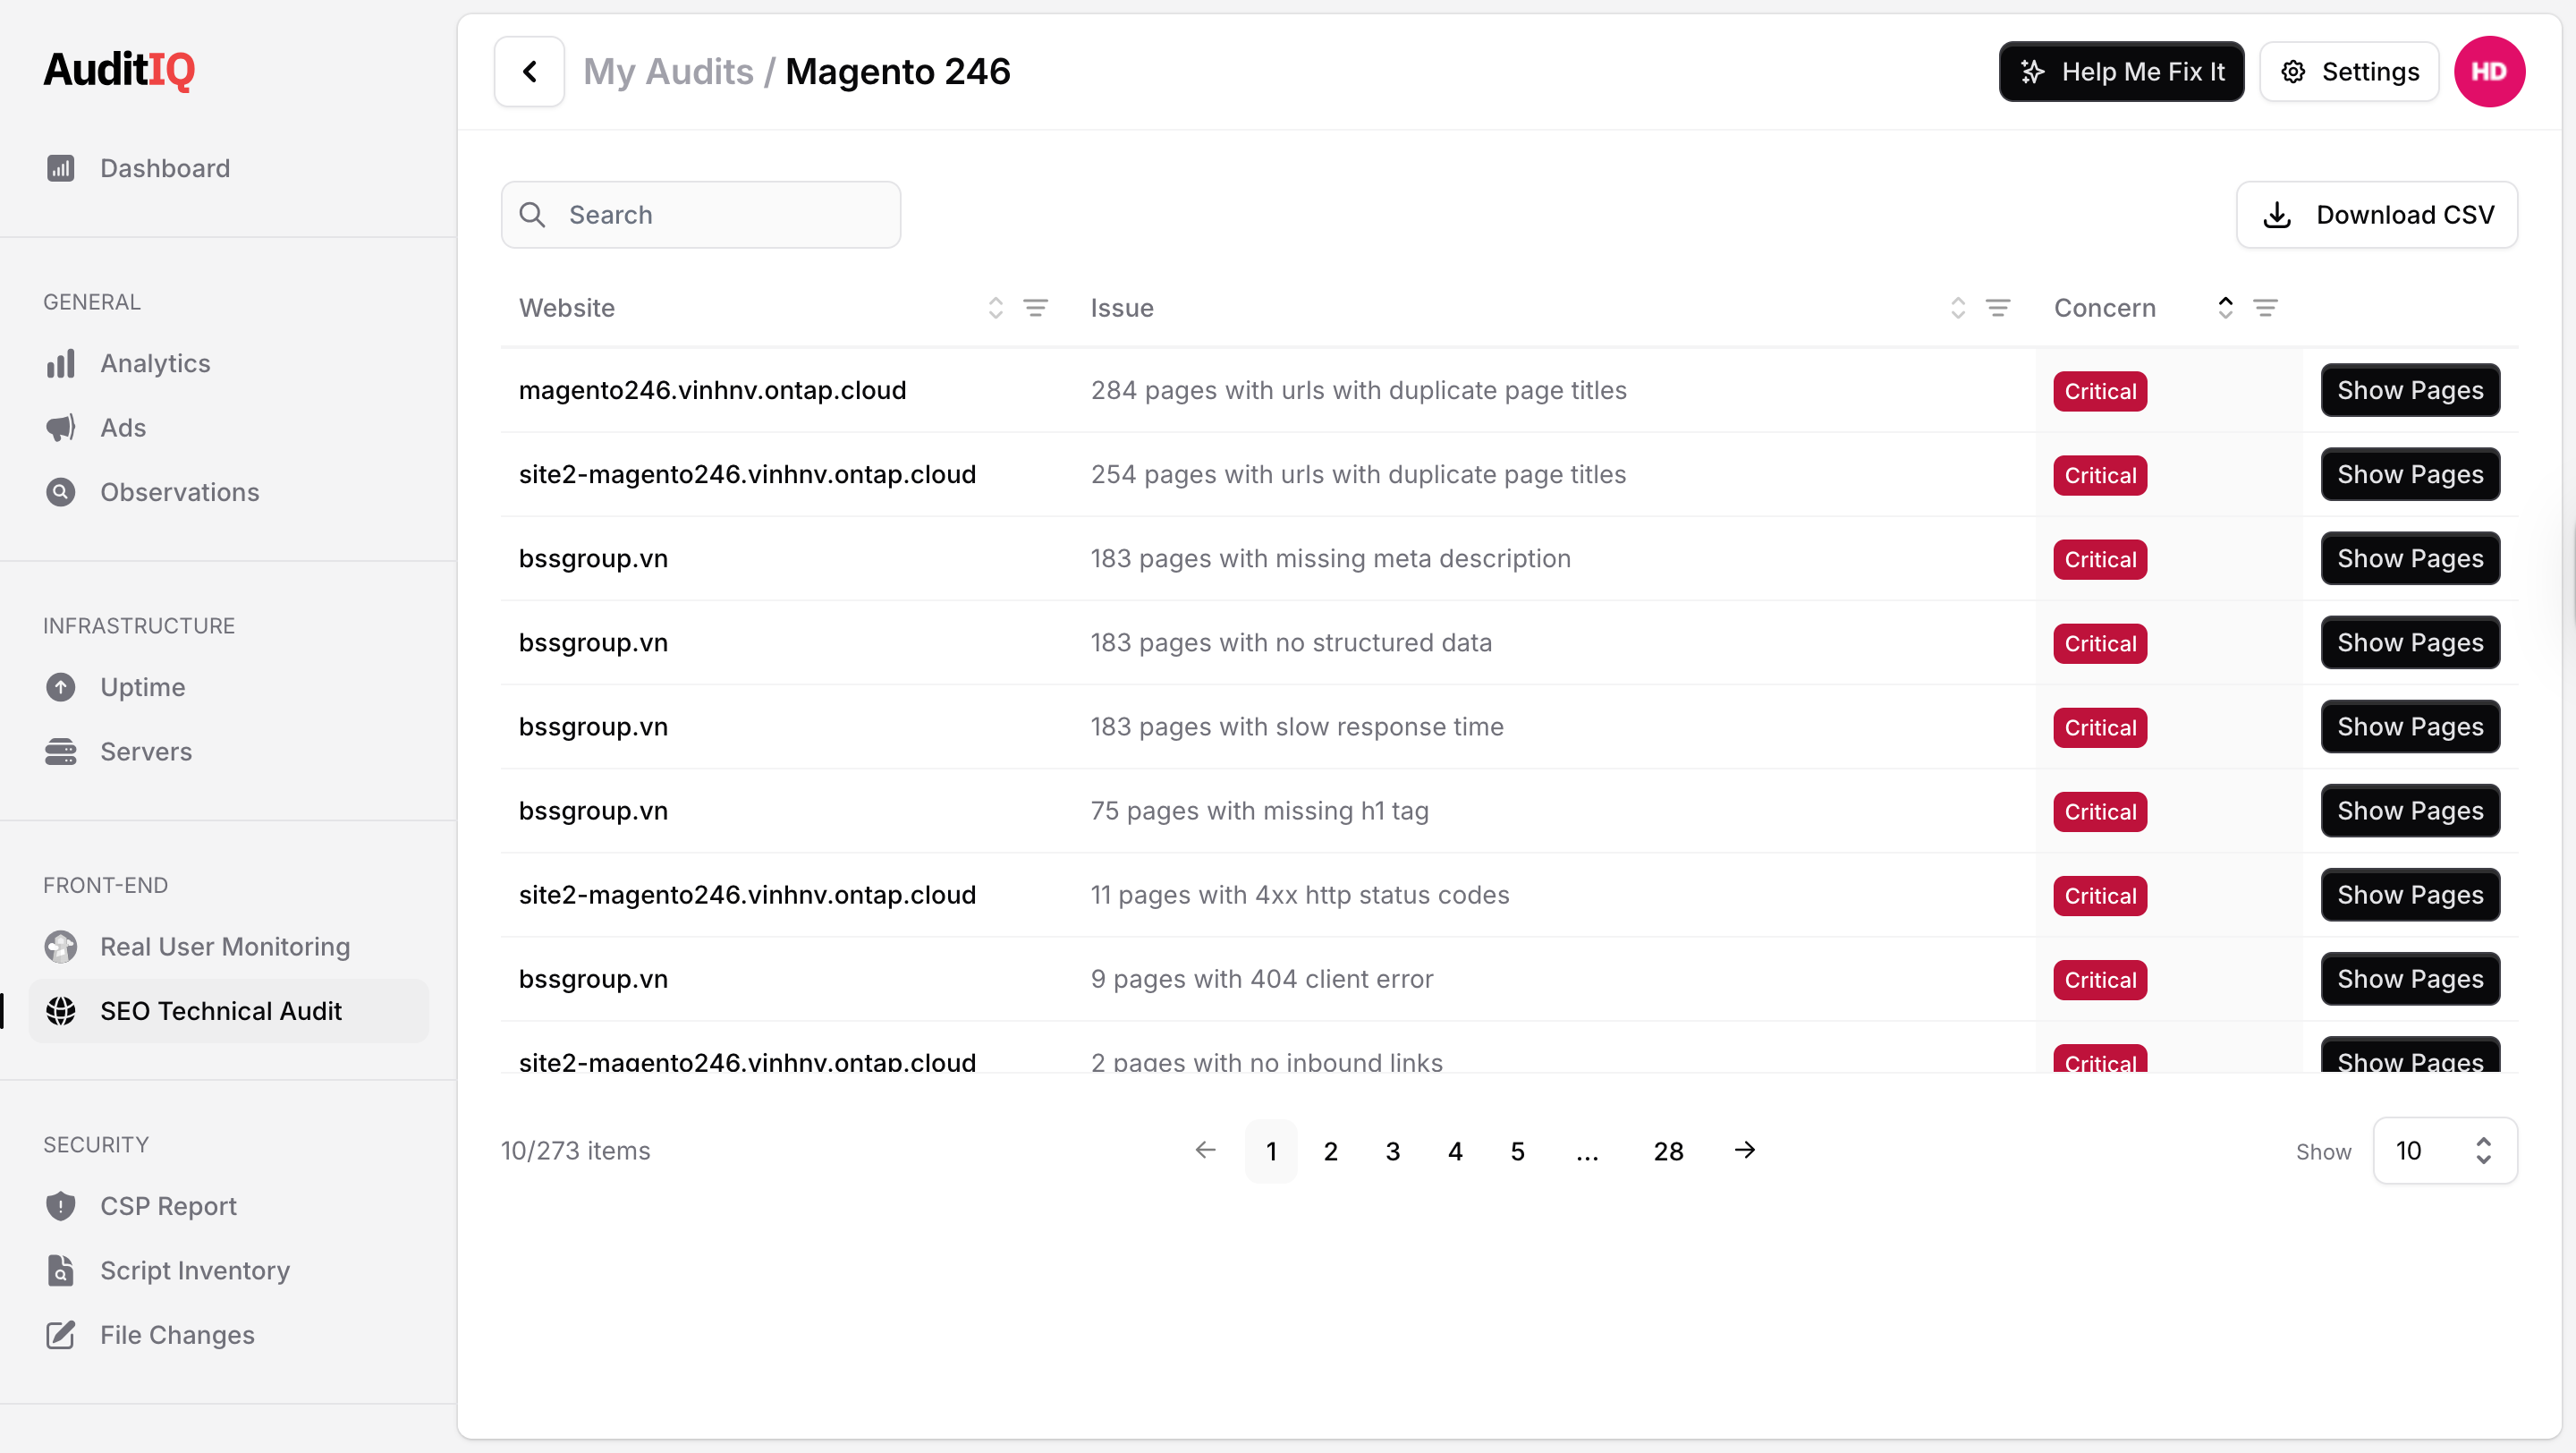Click magento246.vinhnv.ontap.cloud website cell
Image resolution: width=2576 pixels, height=1453 pixels.
coord(712,390)
